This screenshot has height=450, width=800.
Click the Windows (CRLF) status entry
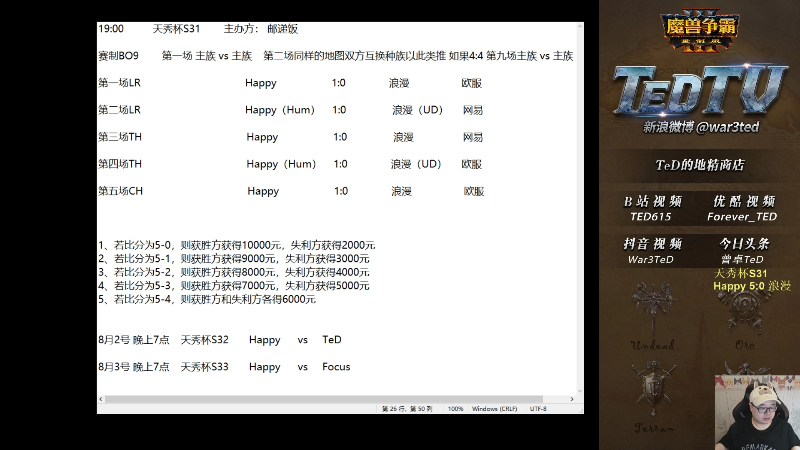click(x=494, y=409)
